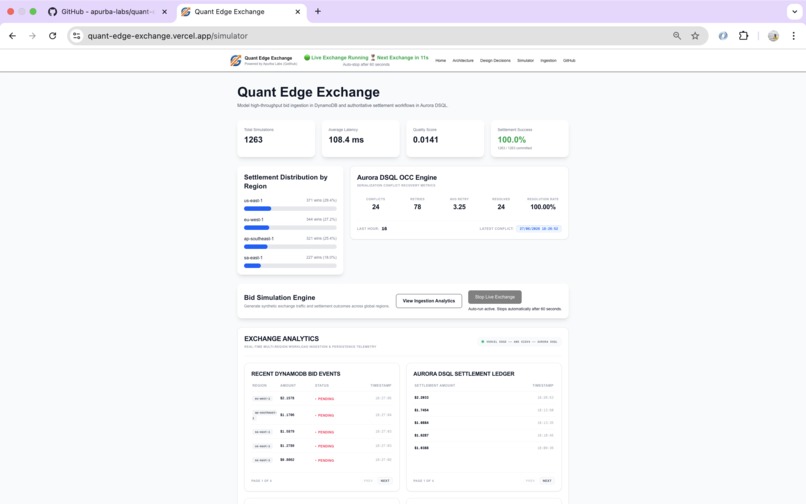
Task: Click the Total Simulations value 1263
Action: pos(253,140)
